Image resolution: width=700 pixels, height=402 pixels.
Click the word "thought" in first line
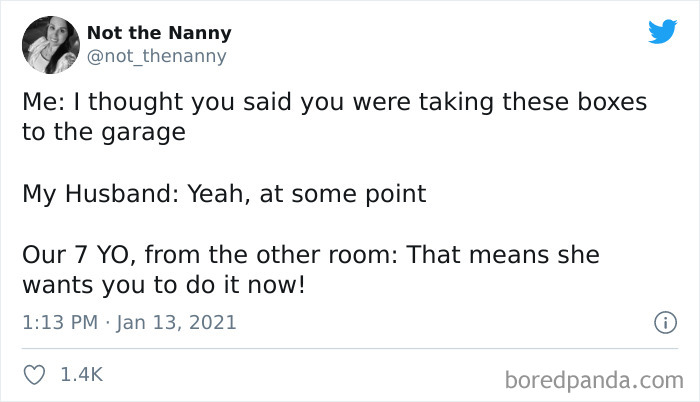coord(136,103)
